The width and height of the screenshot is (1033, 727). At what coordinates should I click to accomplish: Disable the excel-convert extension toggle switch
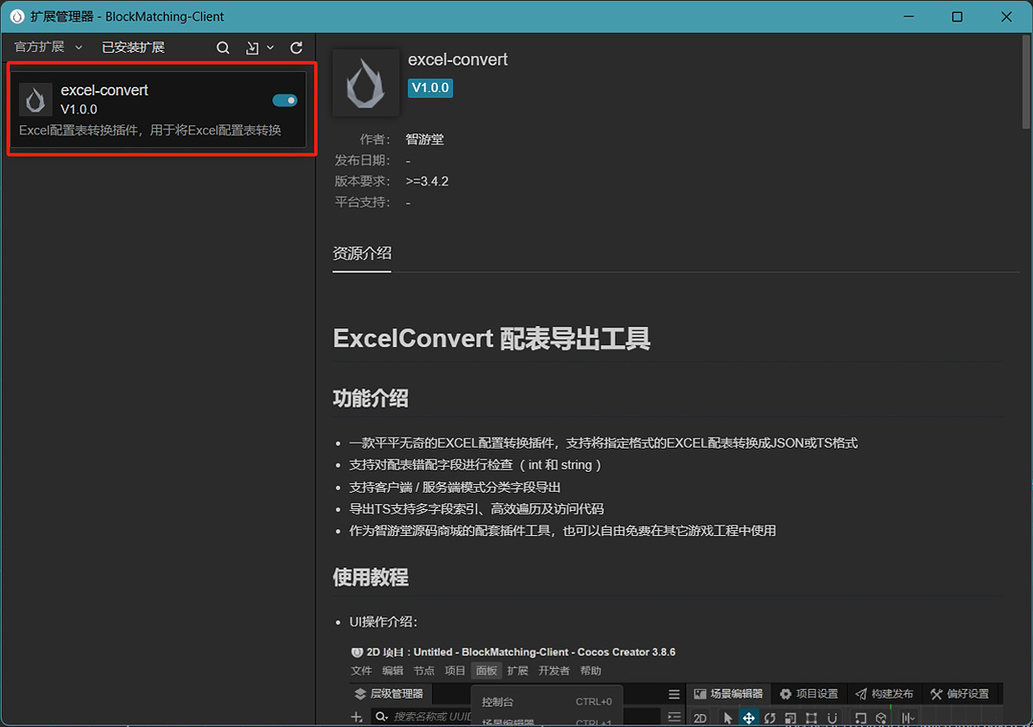[284, 100]
